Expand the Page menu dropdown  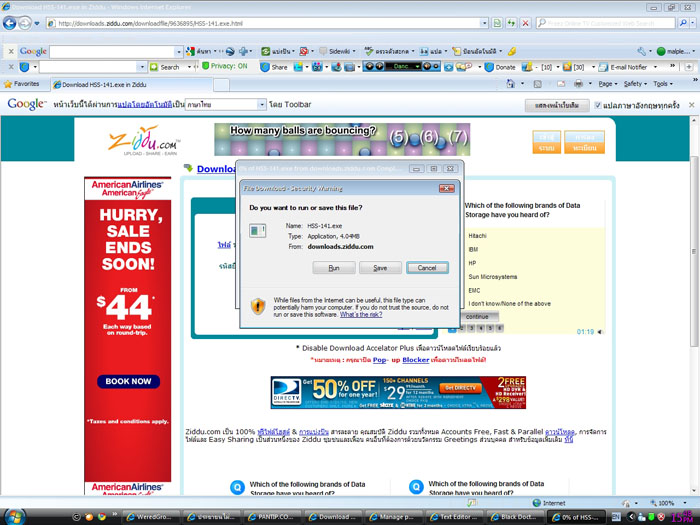coord(608,83)
